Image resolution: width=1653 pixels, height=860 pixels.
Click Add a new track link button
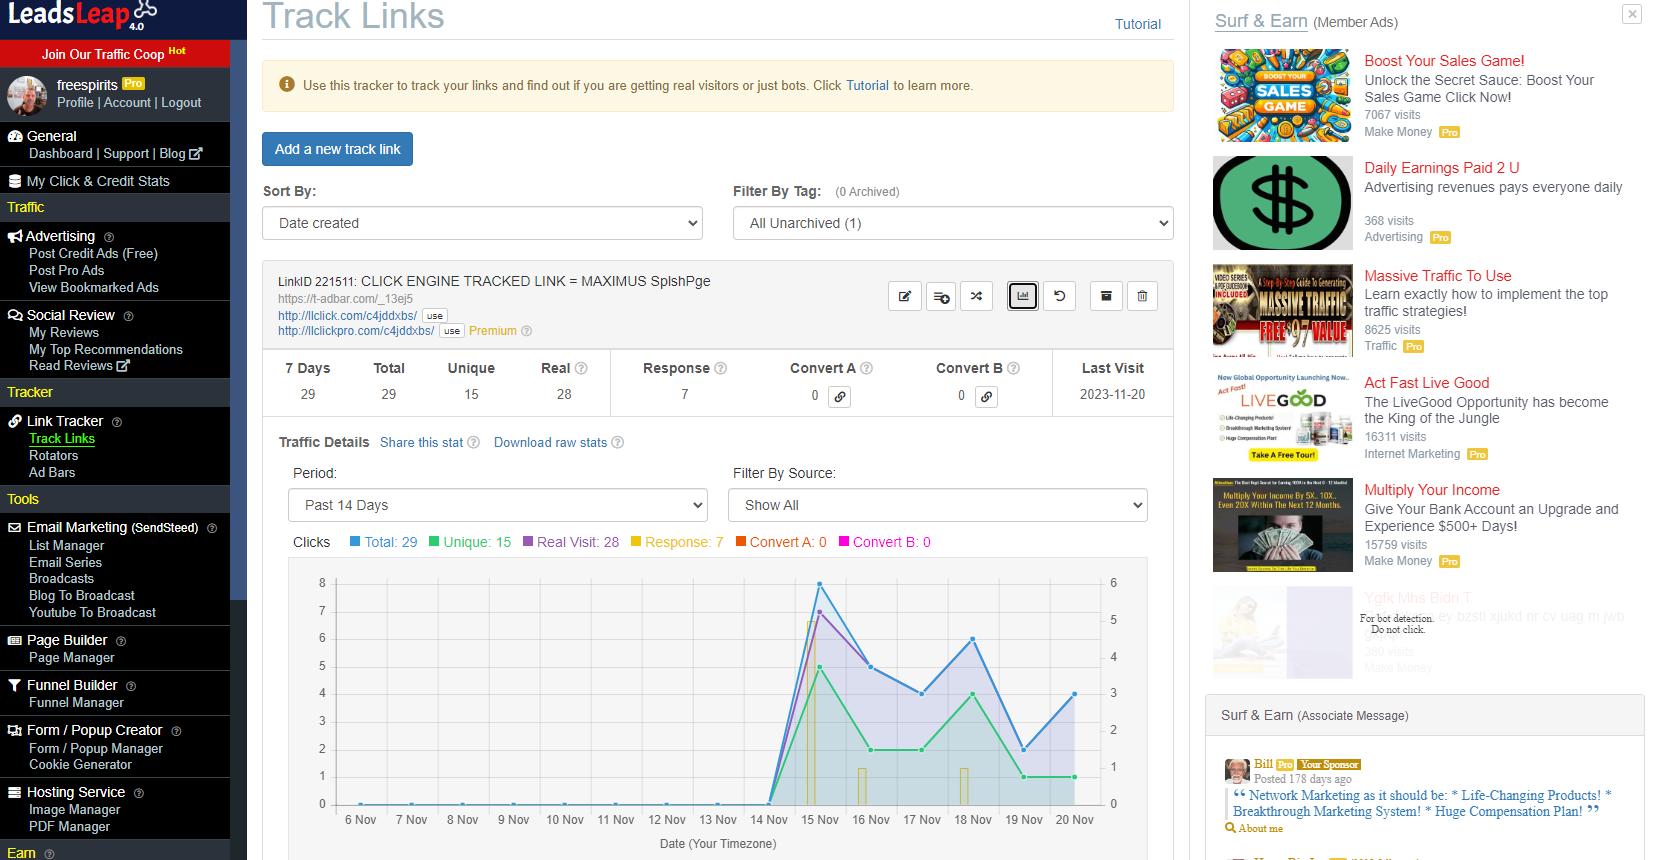337,149
